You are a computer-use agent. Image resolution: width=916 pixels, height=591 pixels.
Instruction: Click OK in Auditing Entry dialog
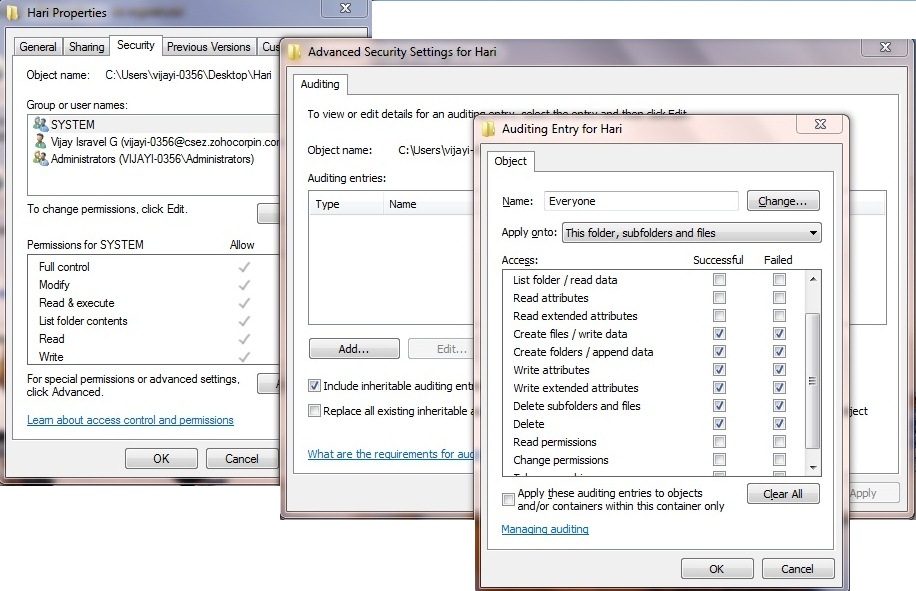[x=717, y=569]
